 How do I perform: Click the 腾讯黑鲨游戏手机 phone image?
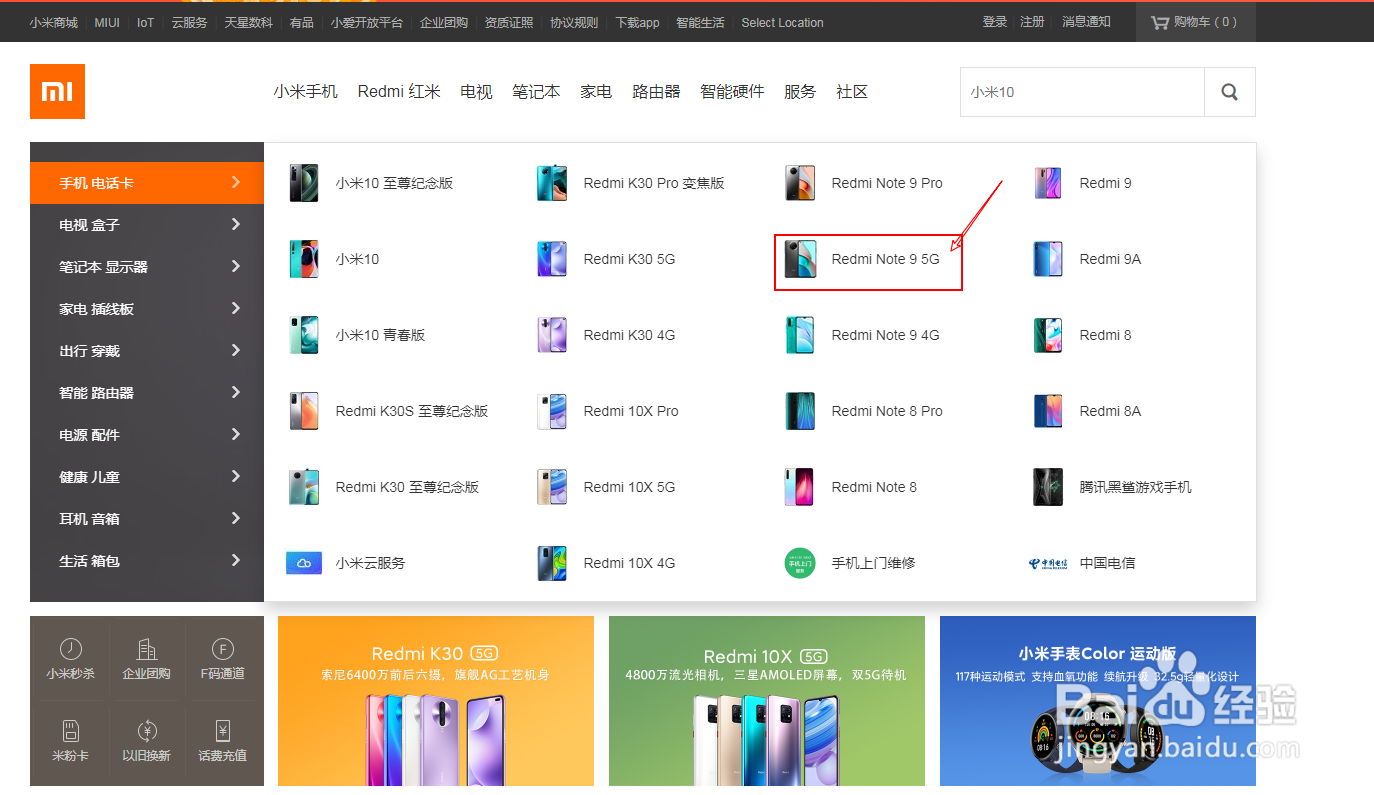[x=1048, y=487]
